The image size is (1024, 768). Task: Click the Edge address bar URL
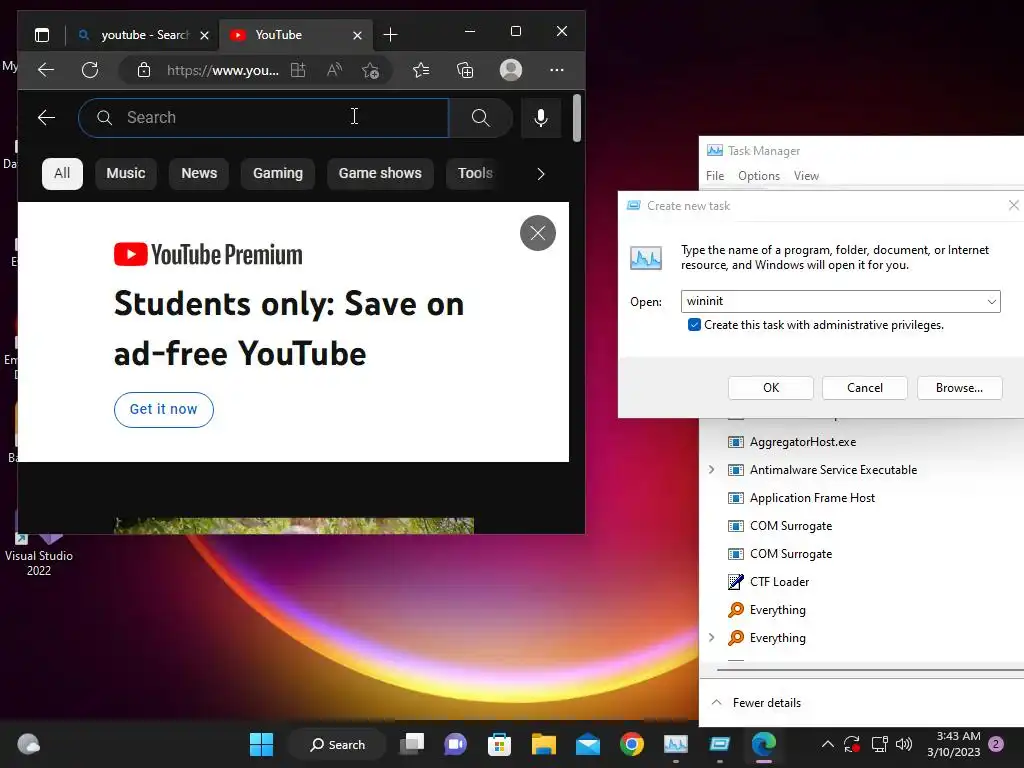[x=223, y=71]
